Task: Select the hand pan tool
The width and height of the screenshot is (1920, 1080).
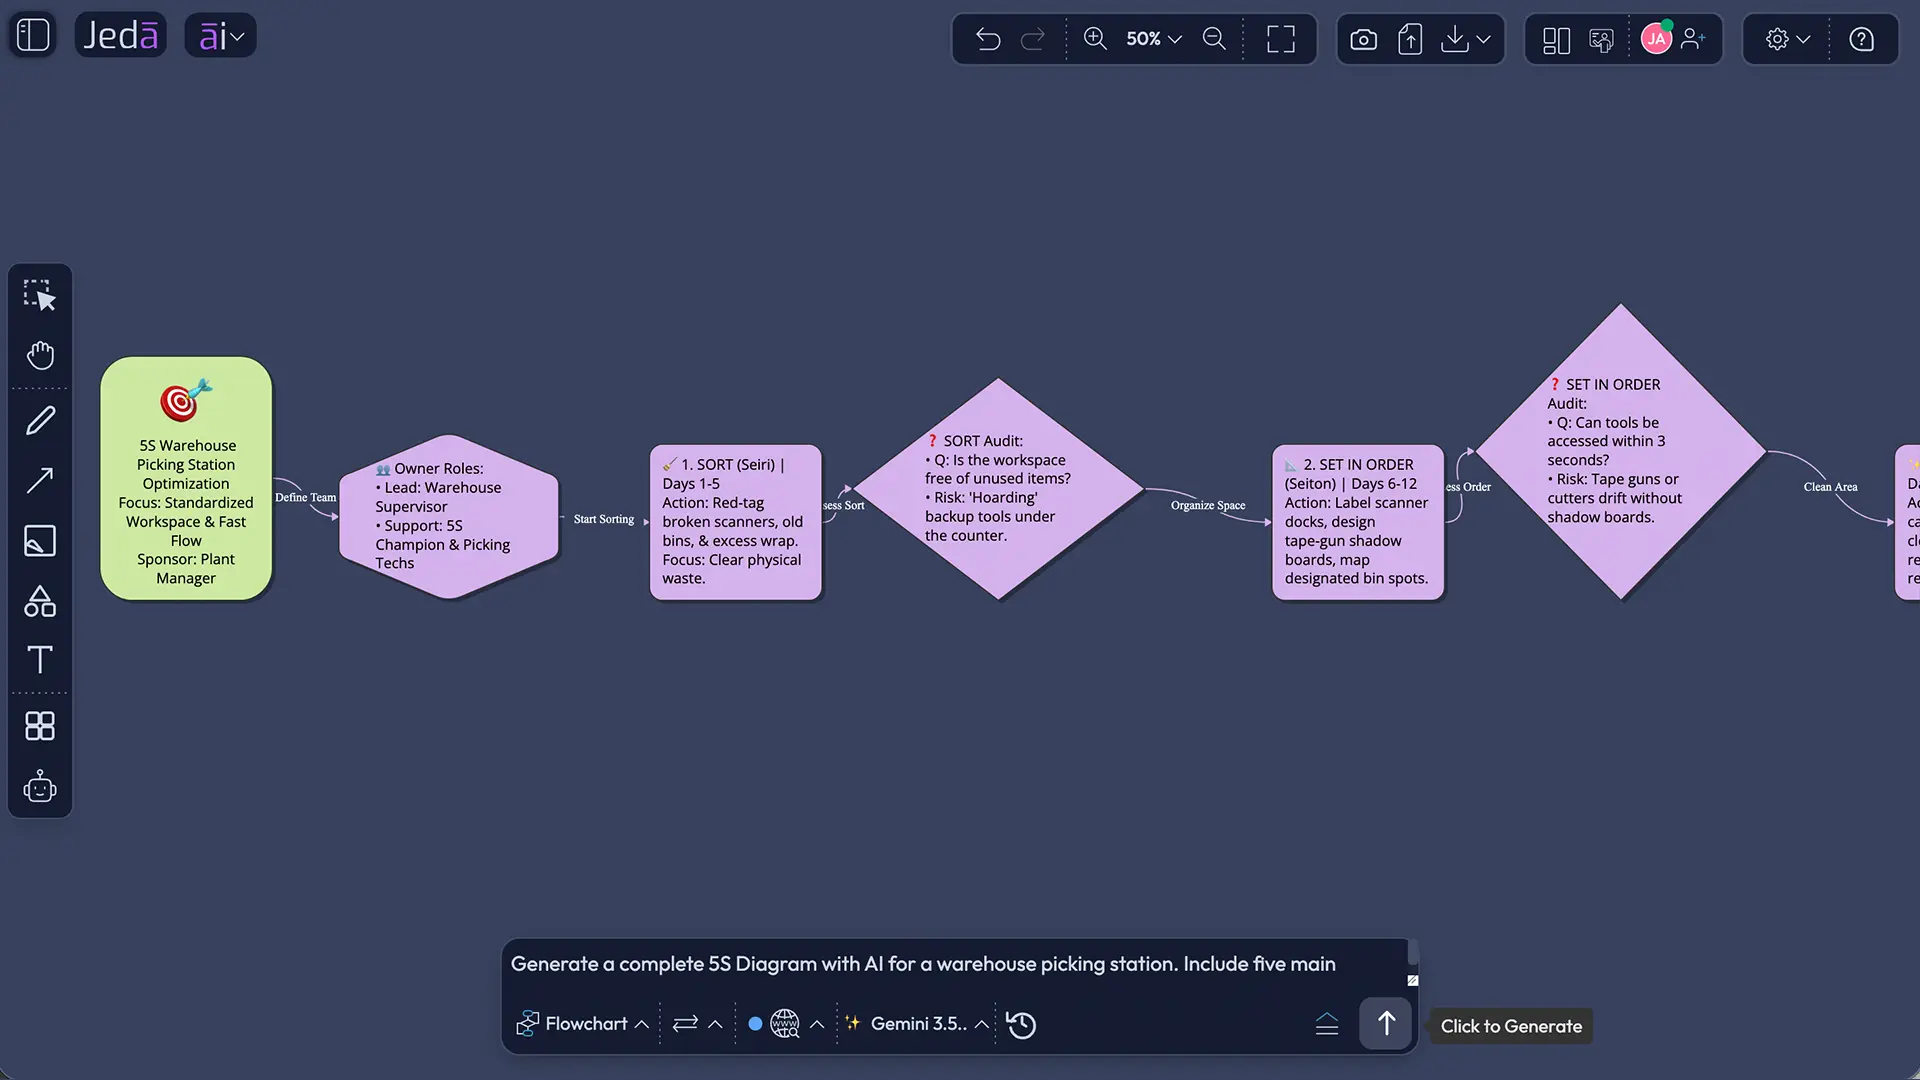Action: coord(40,356)
